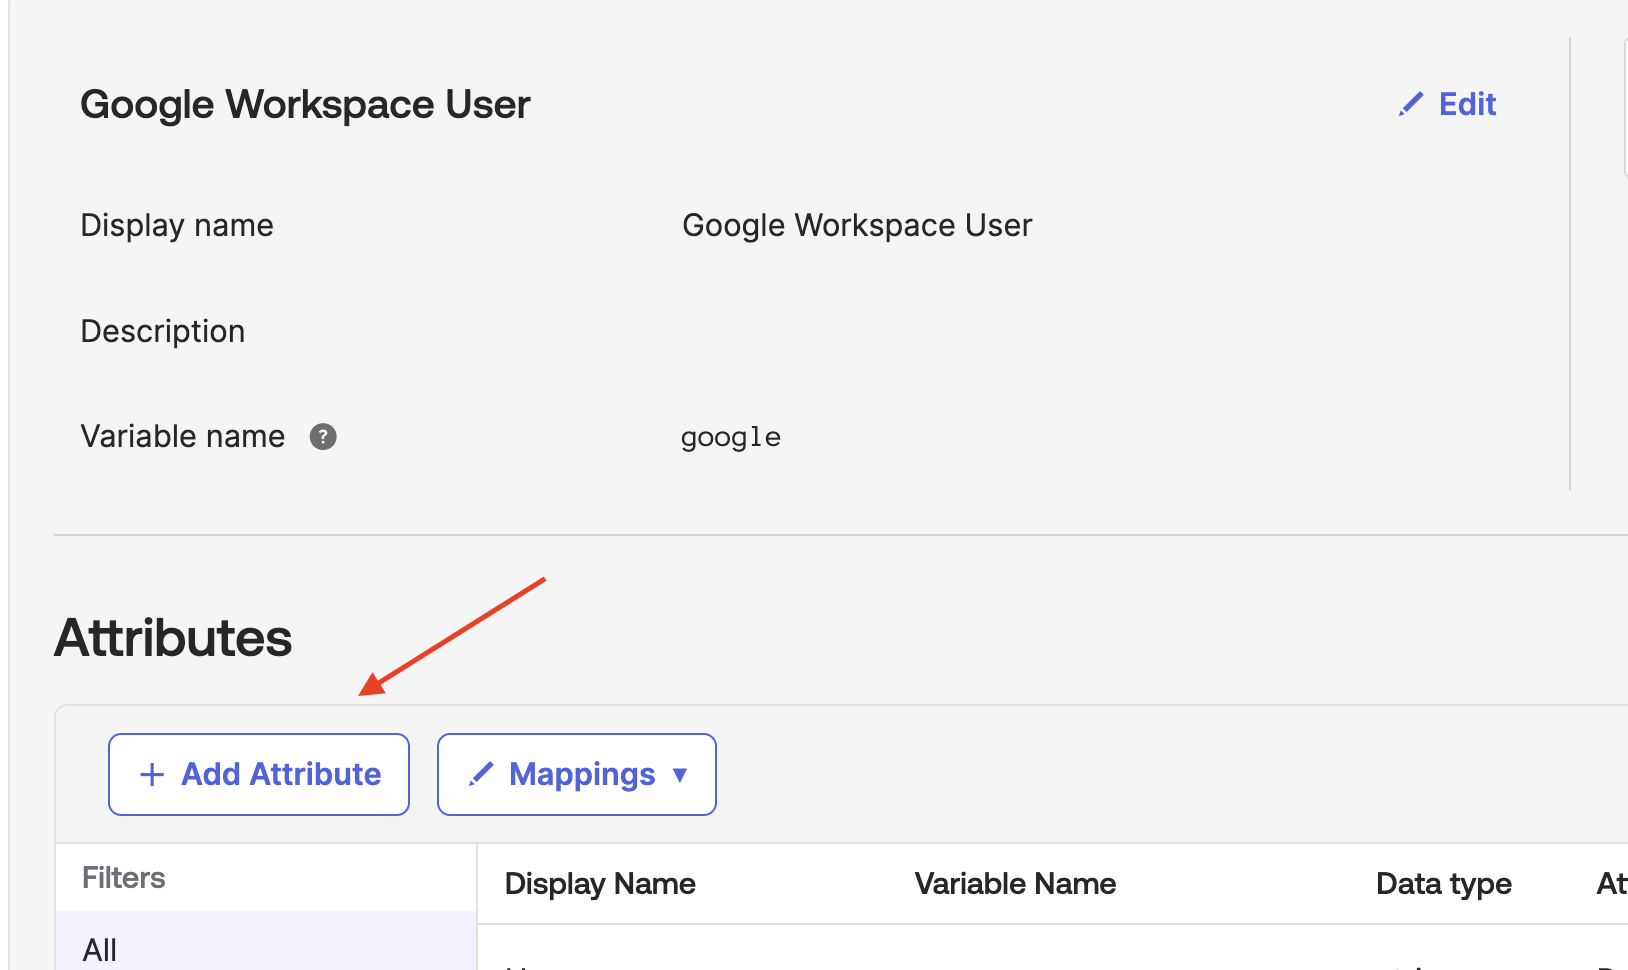Click the Edit link for Google Workspace User

click(1447, 104)
